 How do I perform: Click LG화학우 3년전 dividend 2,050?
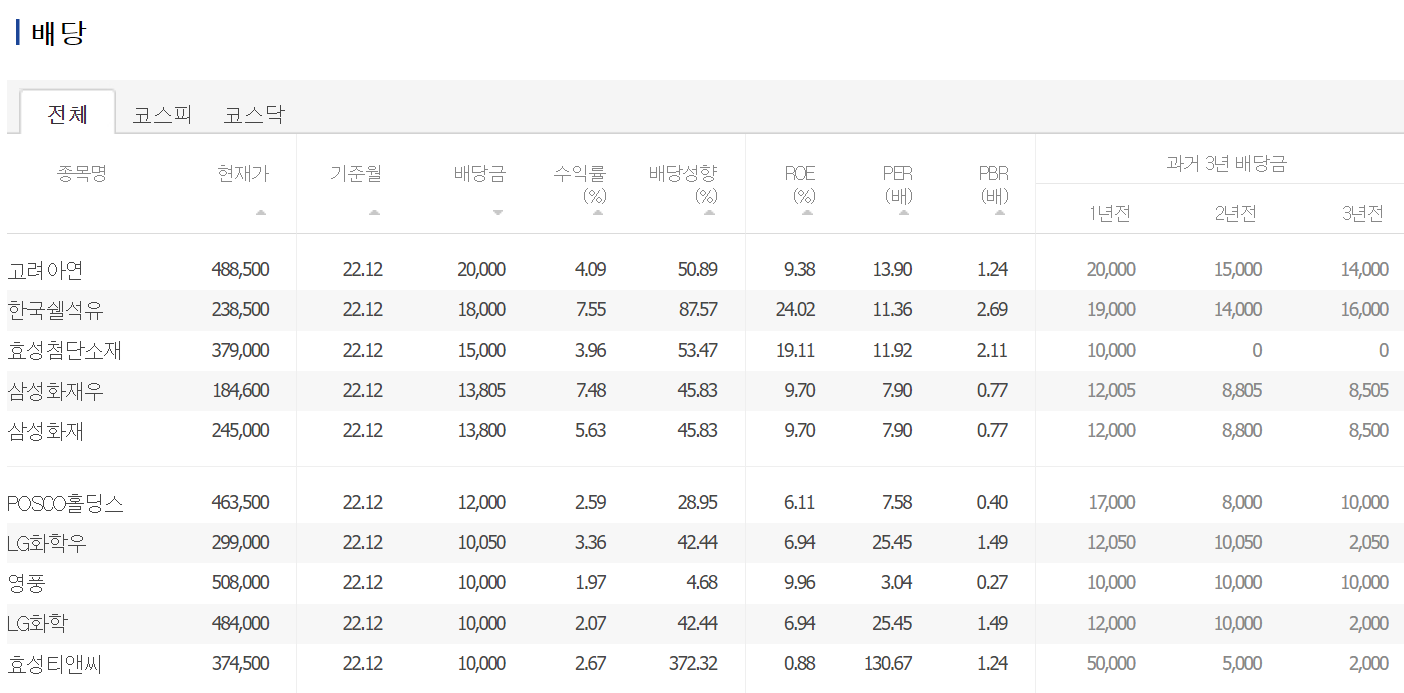point(1369,543)
